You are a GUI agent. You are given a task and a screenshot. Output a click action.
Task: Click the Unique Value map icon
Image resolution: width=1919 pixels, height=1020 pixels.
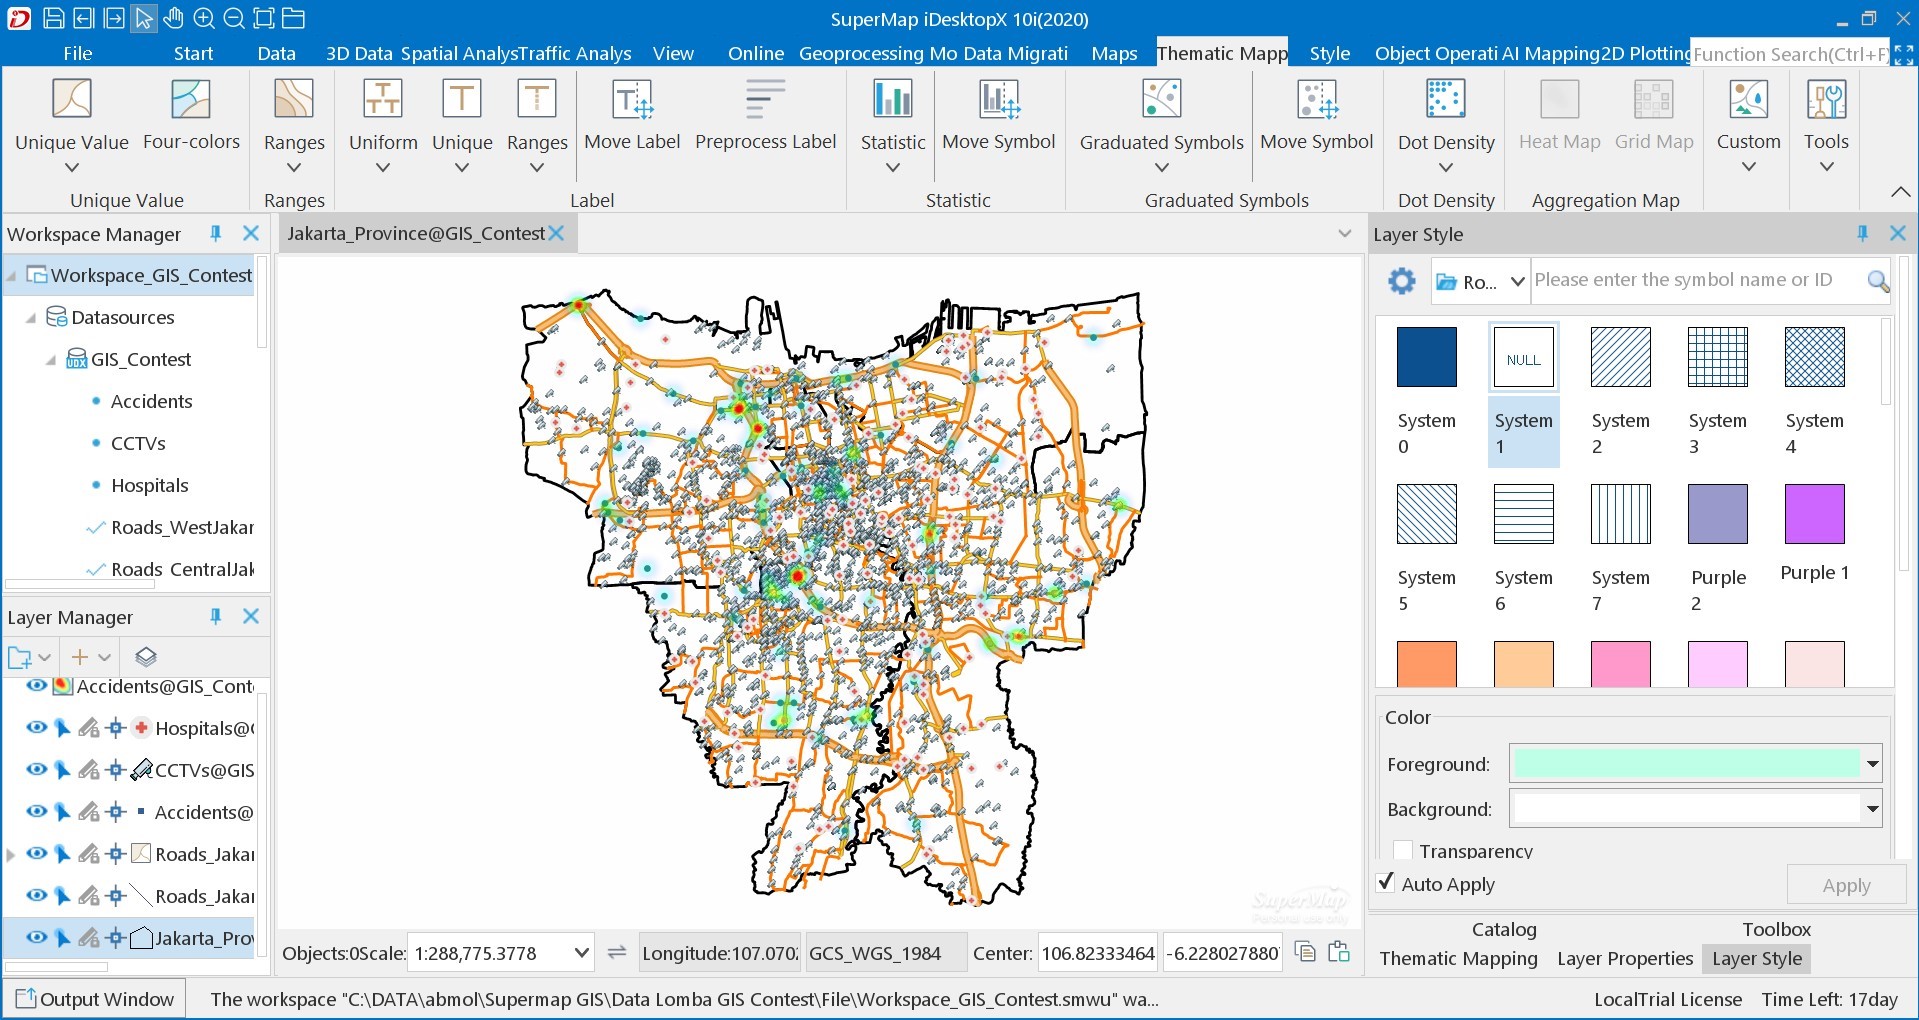(72, 99)
